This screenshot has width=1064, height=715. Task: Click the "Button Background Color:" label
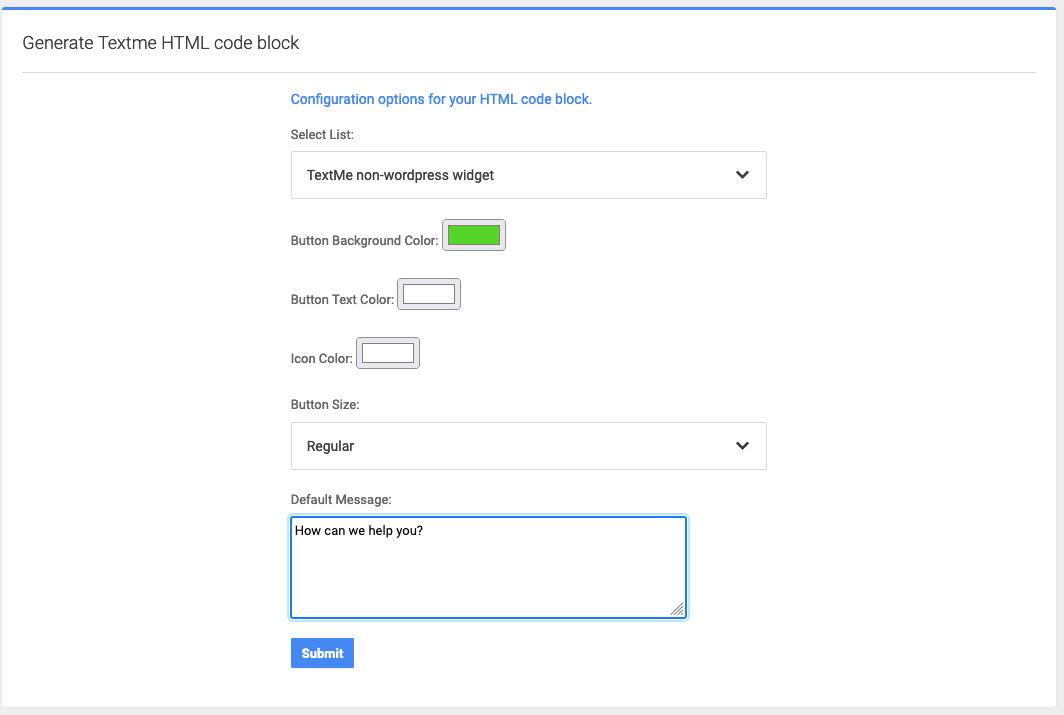pyautogui.click(x=364, y=241)
